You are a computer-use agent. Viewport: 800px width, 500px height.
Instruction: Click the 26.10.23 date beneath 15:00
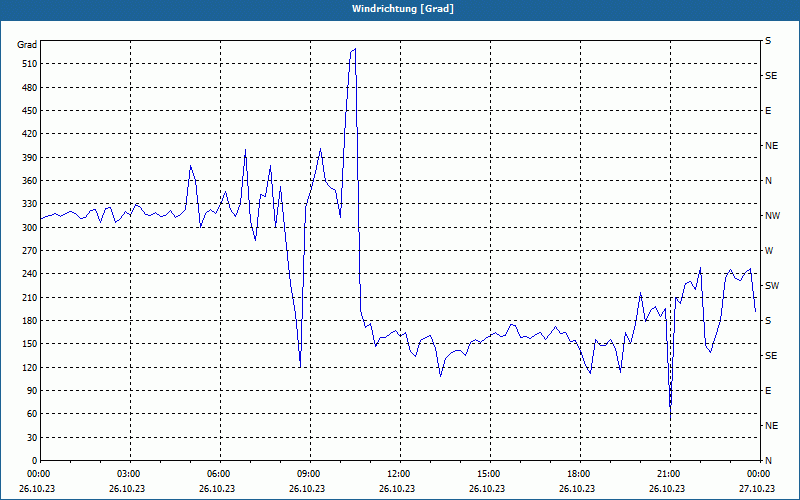point(487,489)
